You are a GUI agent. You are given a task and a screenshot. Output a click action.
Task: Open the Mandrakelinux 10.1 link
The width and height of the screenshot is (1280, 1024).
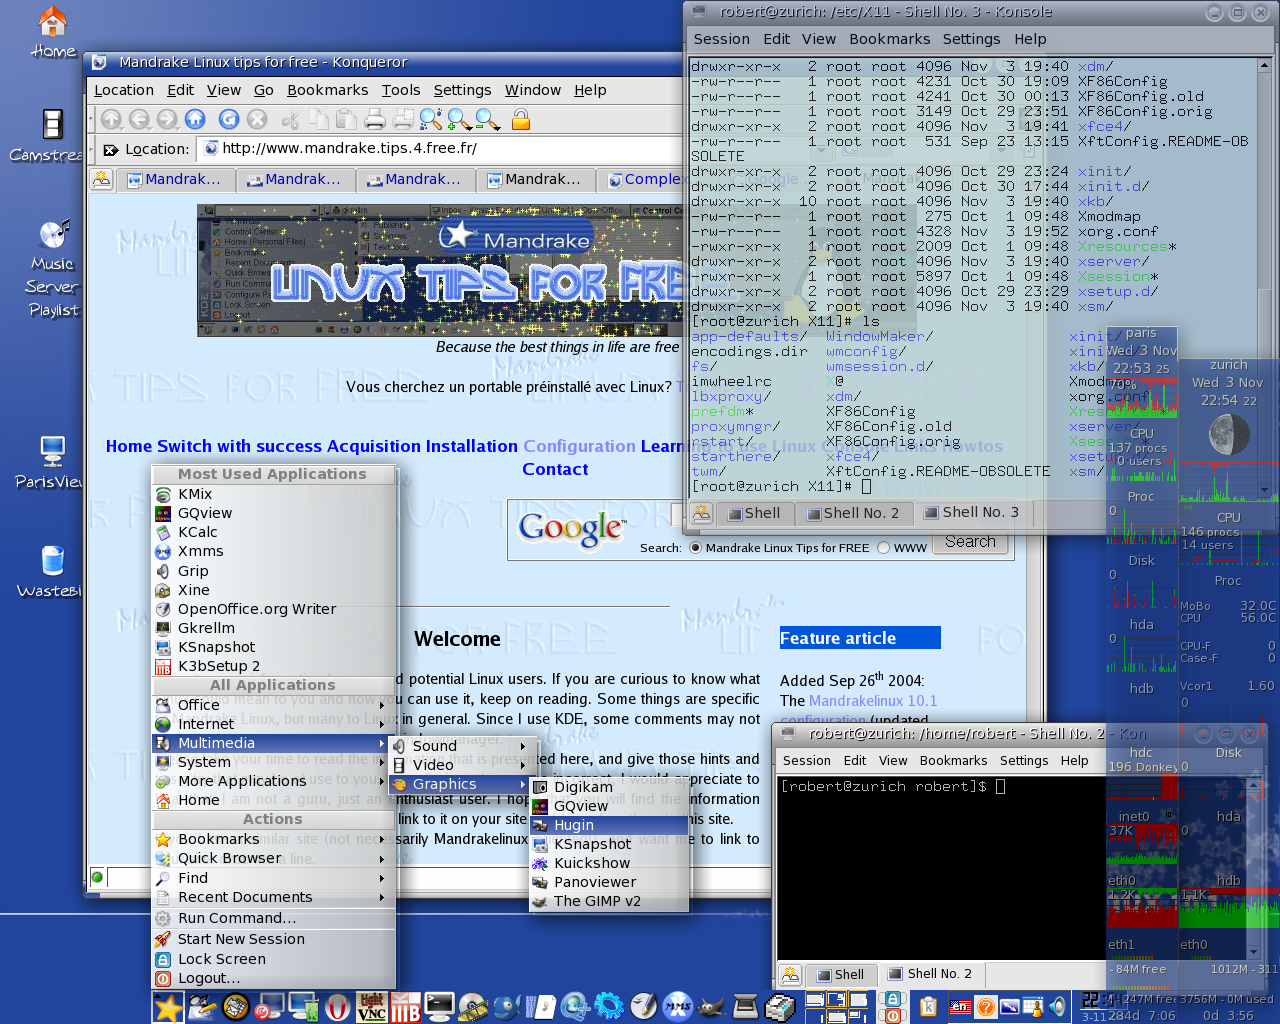click(873, 701)
